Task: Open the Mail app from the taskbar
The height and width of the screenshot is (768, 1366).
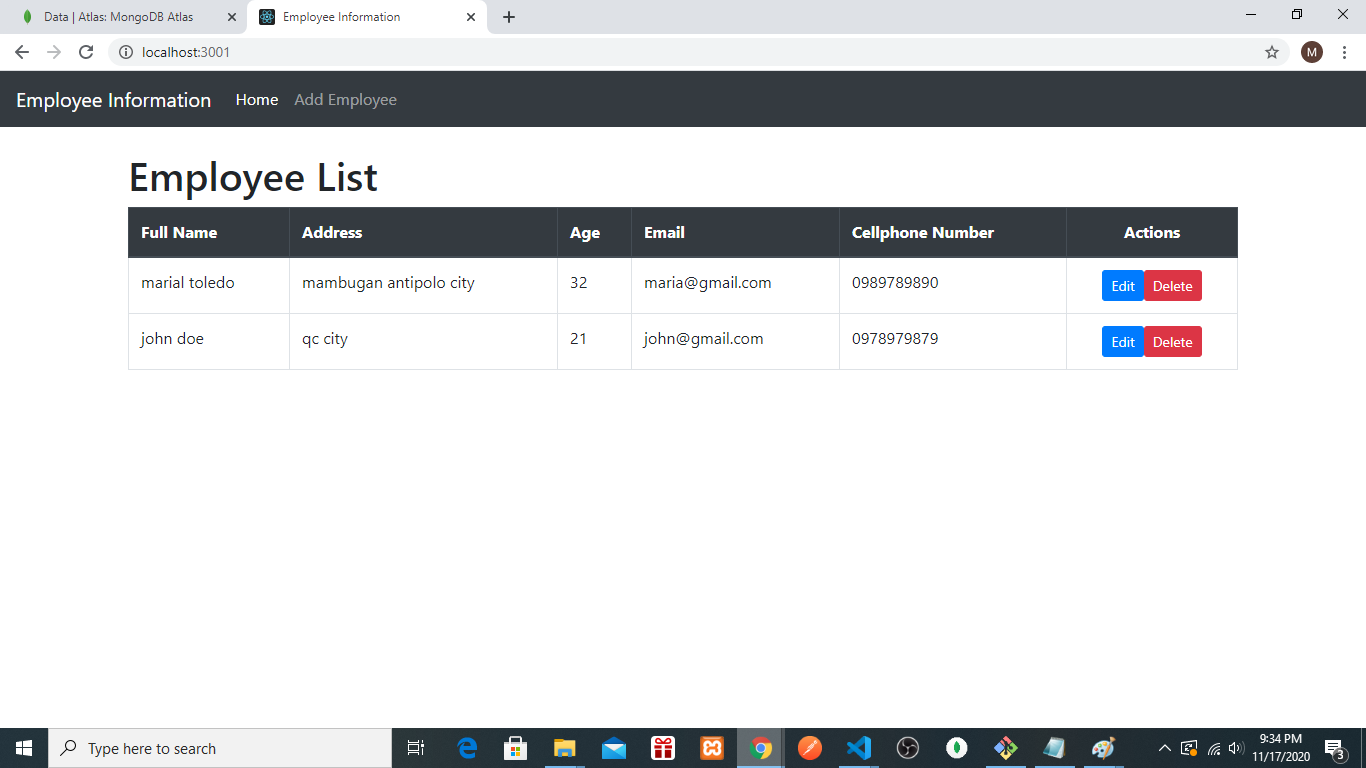Action: coord(613,747)
